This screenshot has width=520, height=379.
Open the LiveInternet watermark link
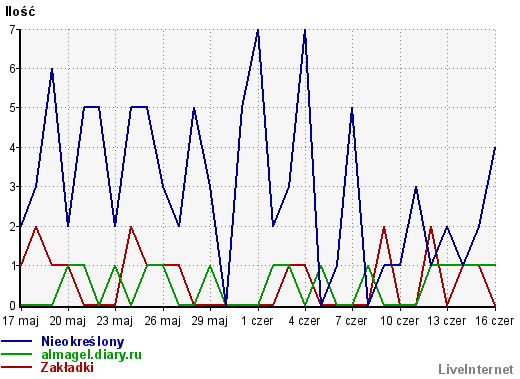[x=476, y=370]
